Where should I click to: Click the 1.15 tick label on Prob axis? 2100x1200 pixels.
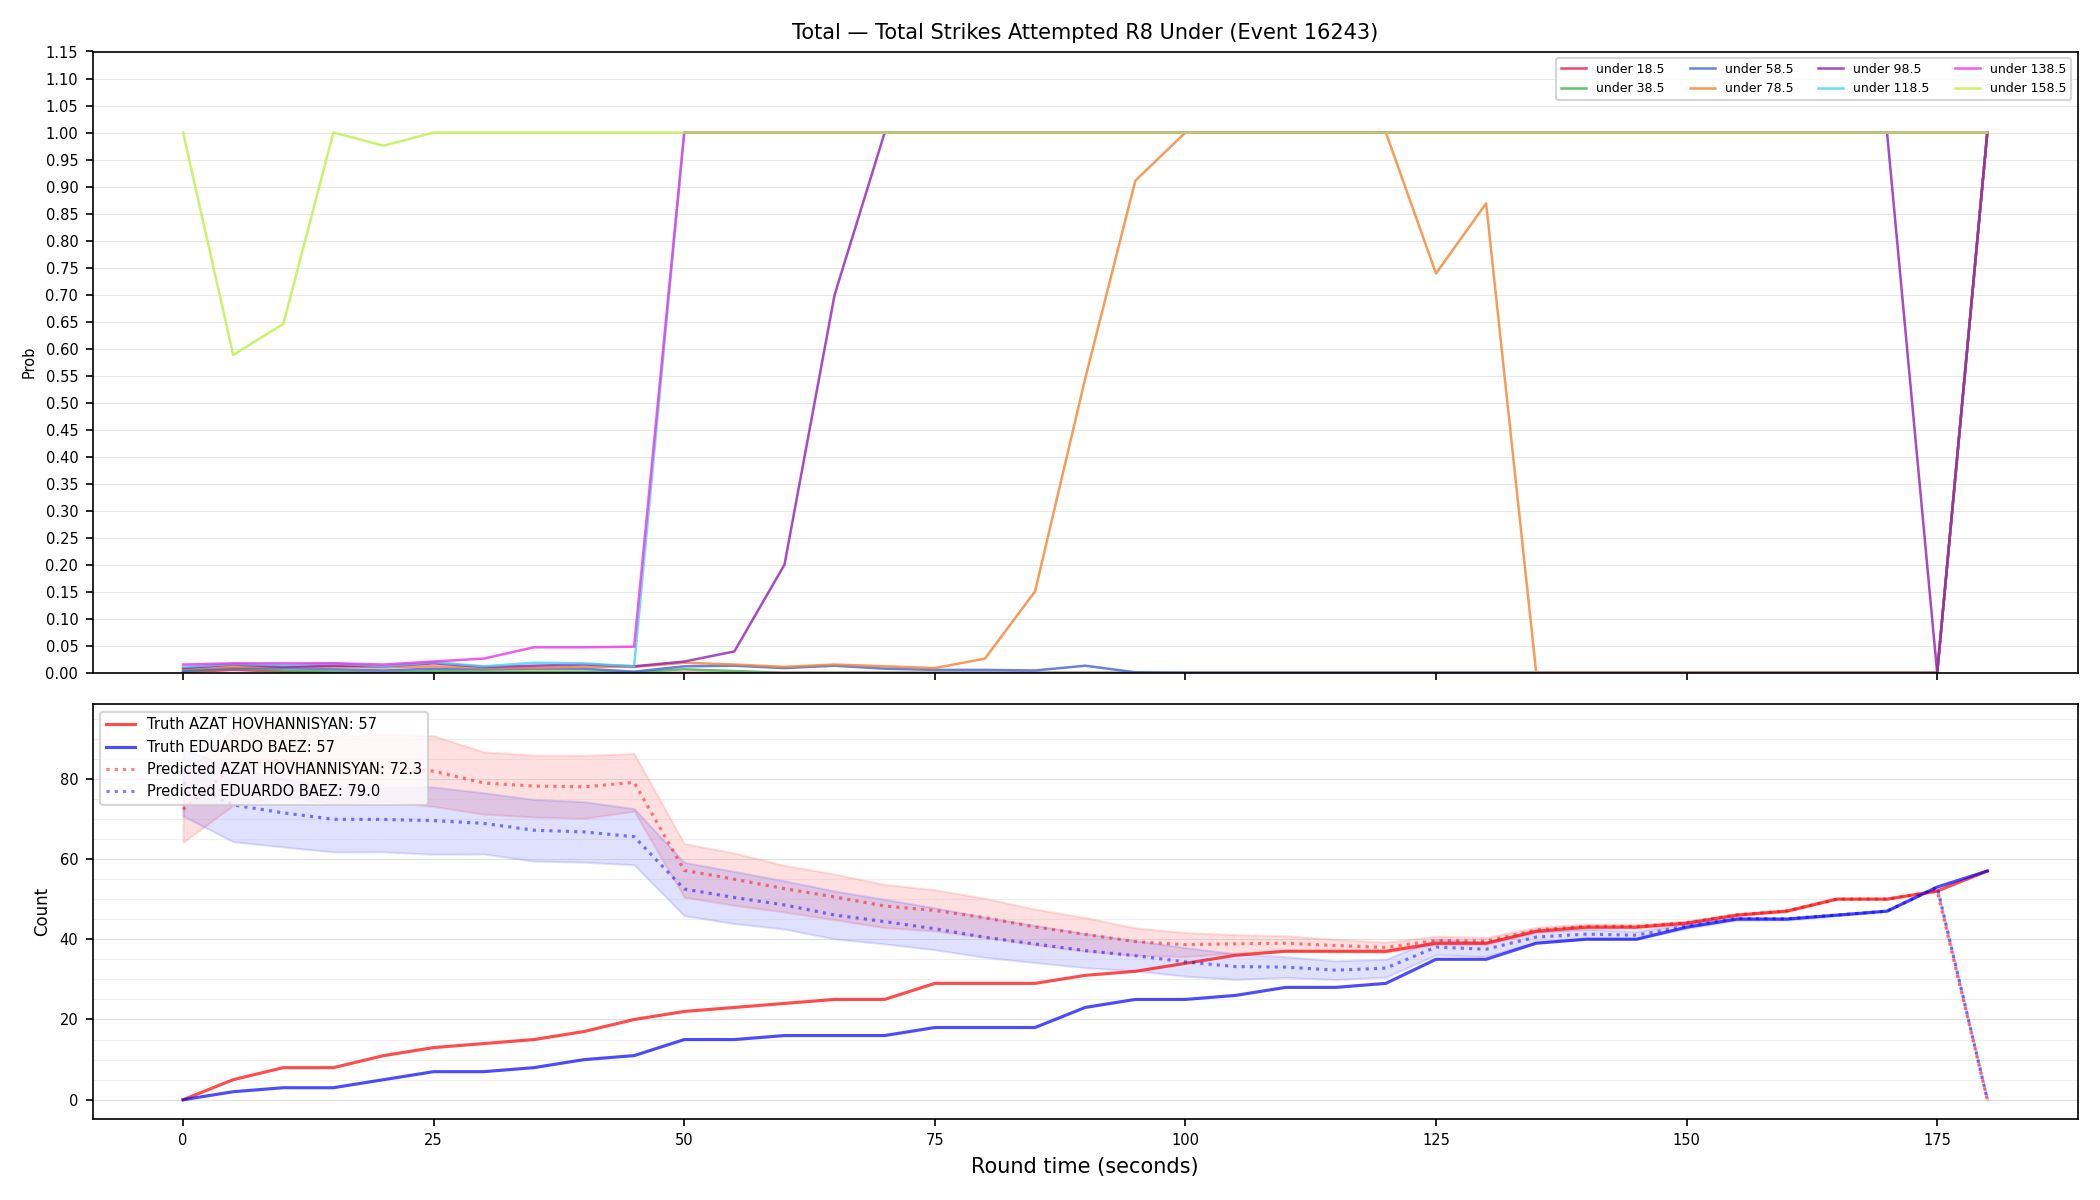click(x=62, y=52)
